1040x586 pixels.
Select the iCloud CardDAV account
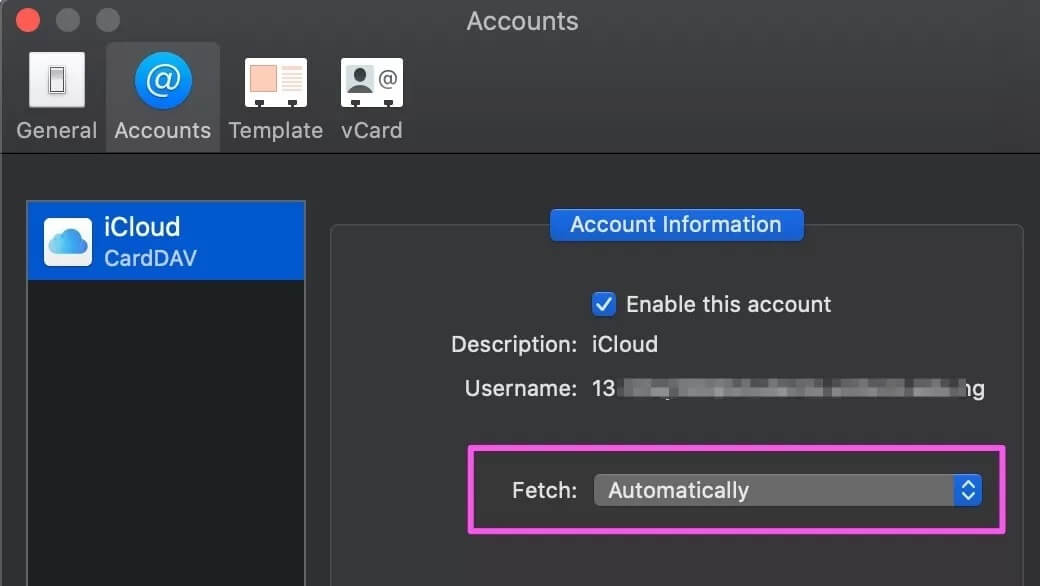point(166,241)
